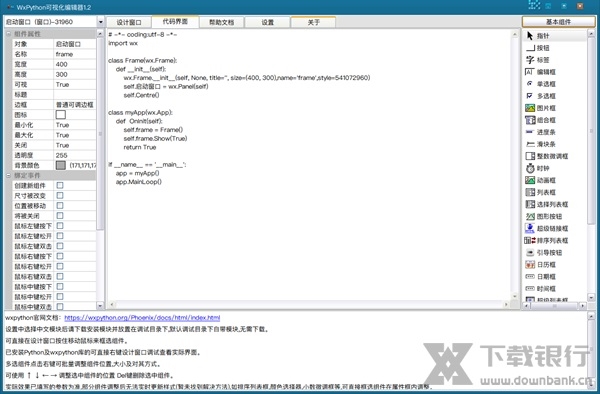Pick the 单选框 radio button component
600x394 pixels.
541,84
